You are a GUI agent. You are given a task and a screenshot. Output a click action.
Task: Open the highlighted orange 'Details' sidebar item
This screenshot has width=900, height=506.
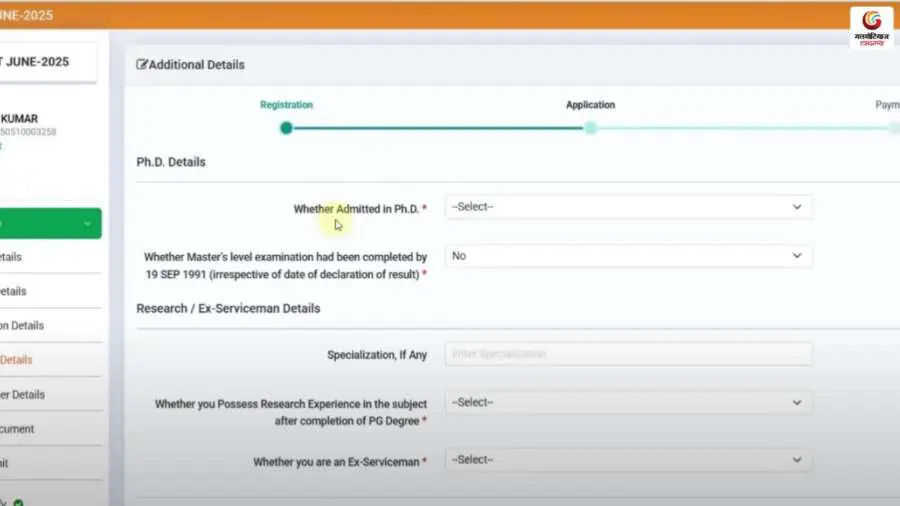click(16, 360)
